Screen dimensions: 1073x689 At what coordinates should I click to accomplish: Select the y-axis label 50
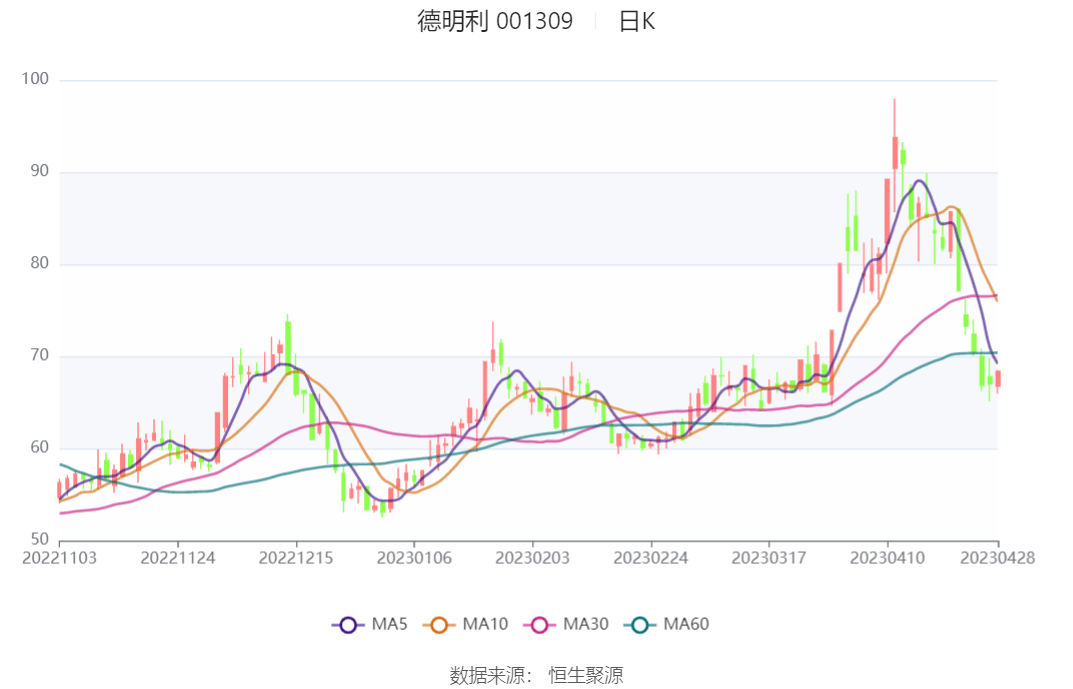[41, 537]
